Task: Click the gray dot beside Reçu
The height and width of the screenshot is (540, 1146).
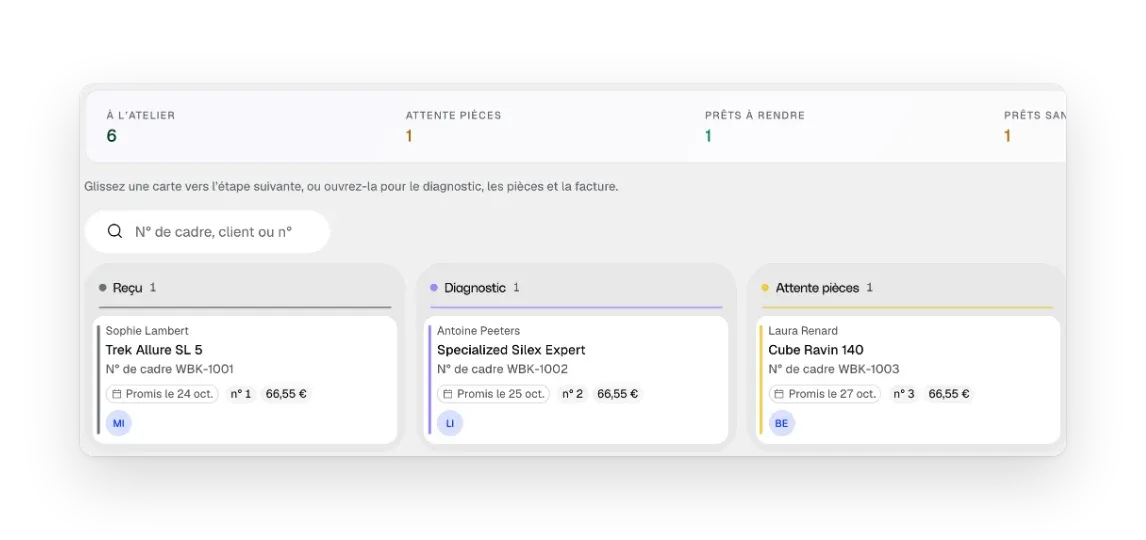Action: [103, 288]
